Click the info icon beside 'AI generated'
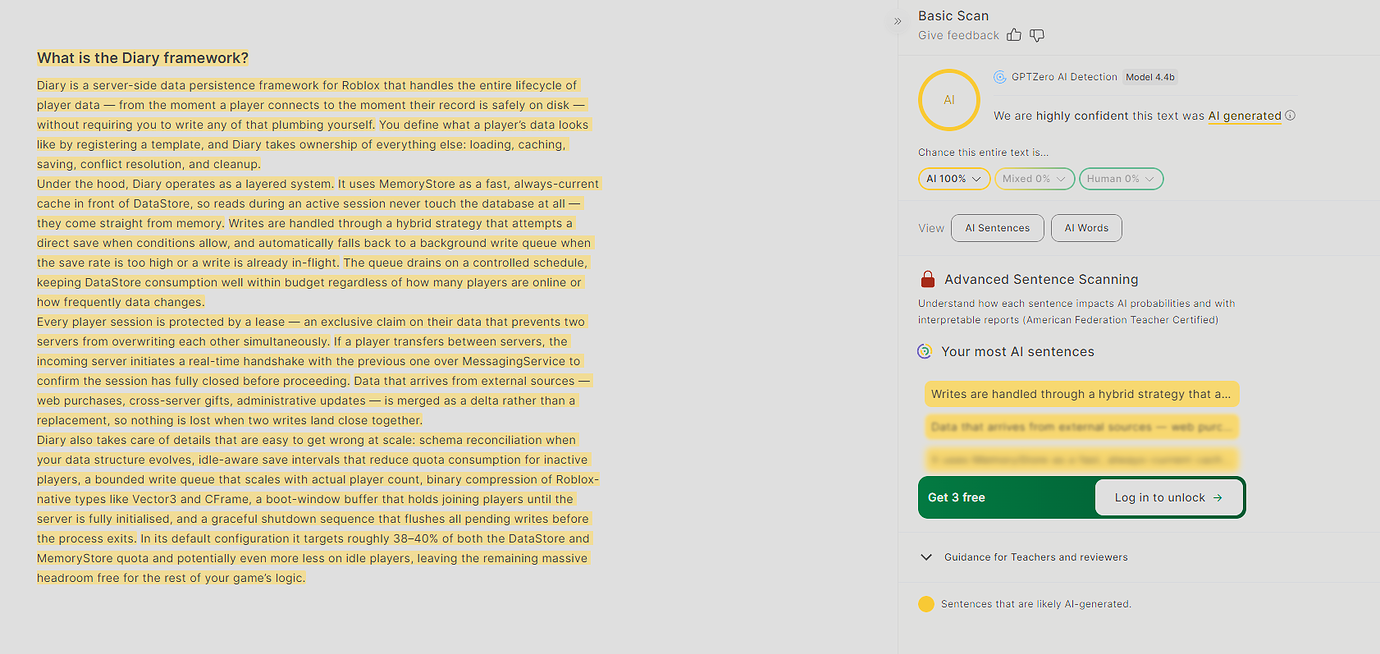The height and width of the screenshot is (654, 1380). (1290, 116)
